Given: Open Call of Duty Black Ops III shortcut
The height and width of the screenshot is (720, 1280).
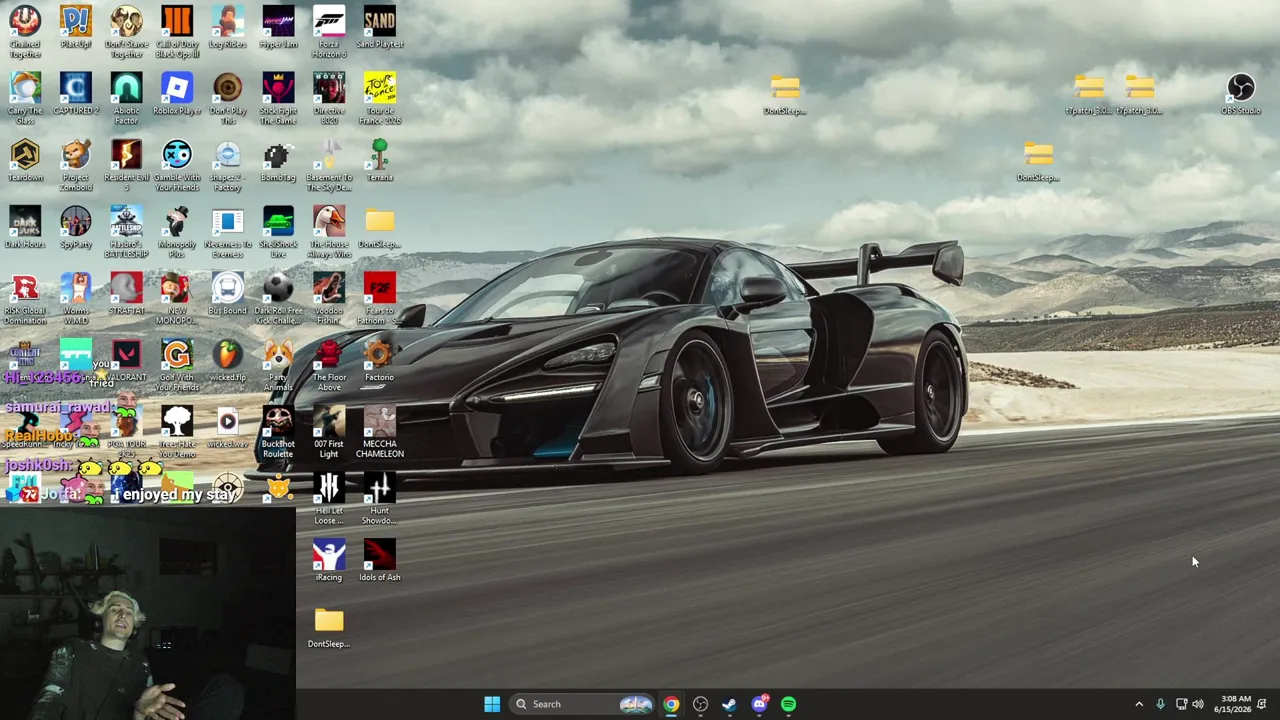Looking at the screenshot, I should point(177,31).
